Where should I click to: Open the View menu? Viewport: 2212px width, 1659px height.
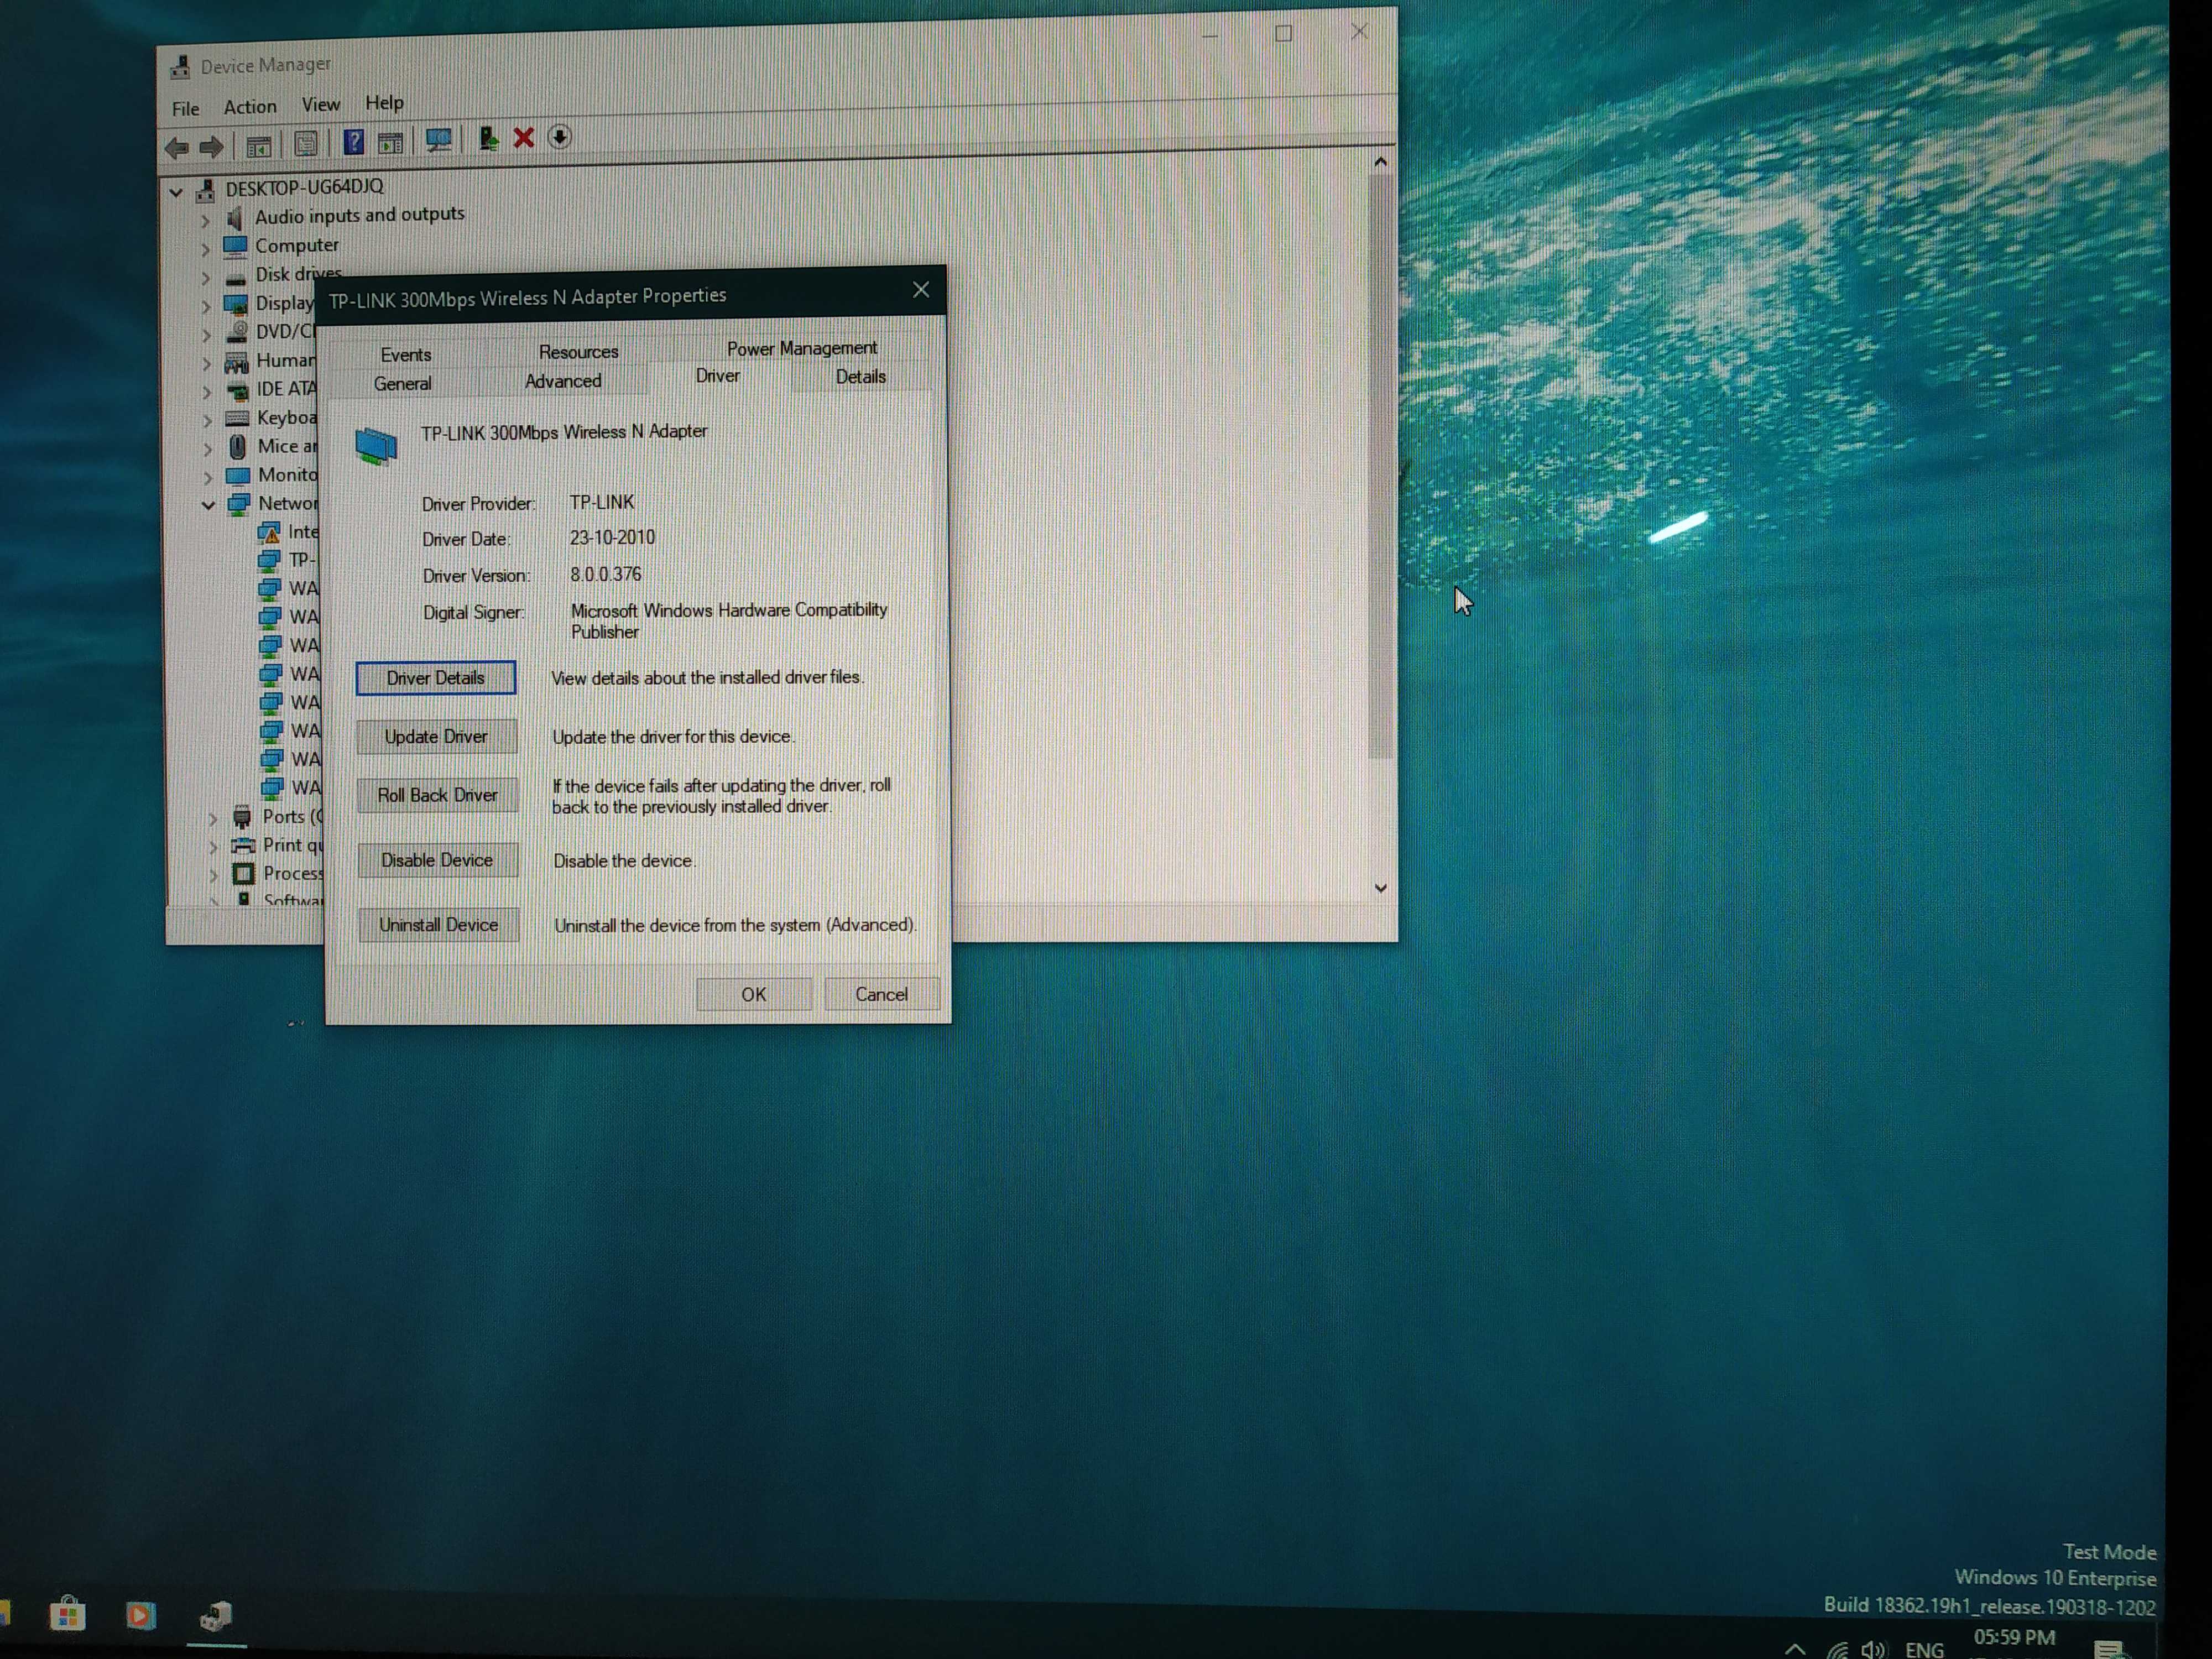[x=321, y=104]
